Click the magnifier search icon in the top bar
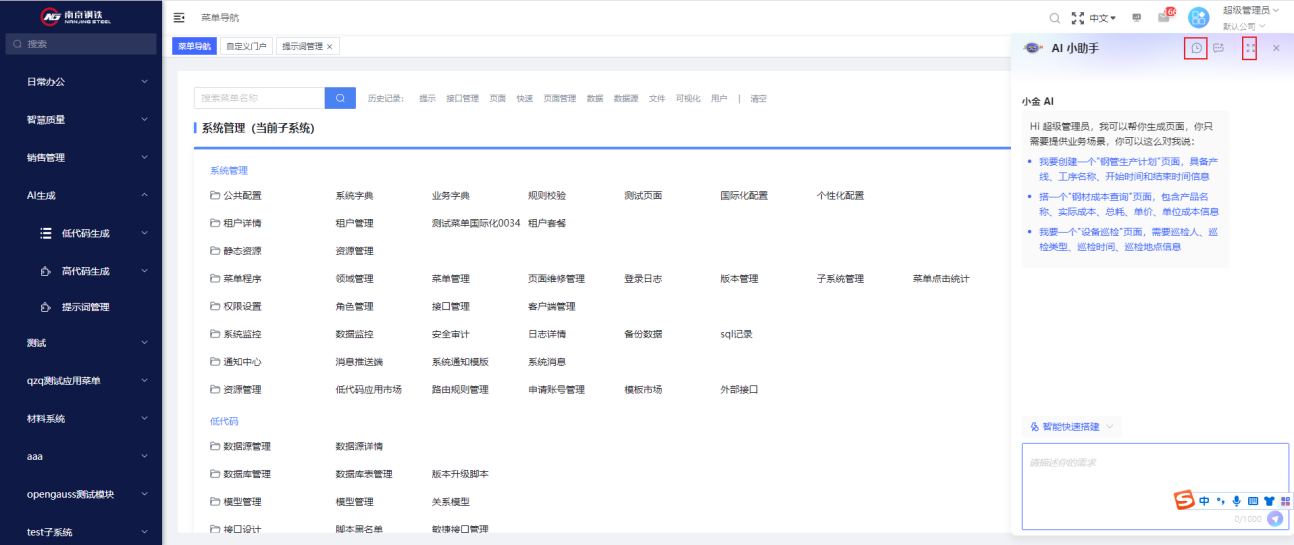 pyautogui.click(x=1055, y=18)
